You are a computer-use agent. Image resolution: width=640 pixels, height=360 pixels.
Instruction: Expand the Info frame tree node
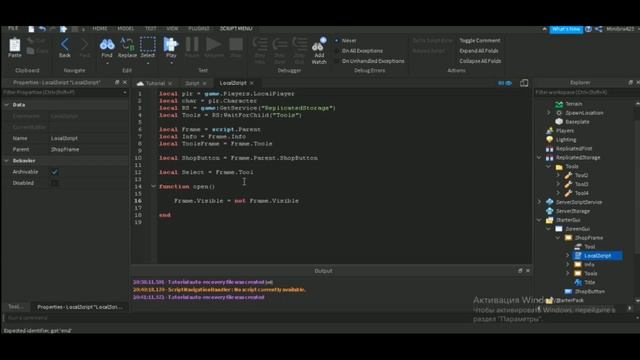coord(567,264)
